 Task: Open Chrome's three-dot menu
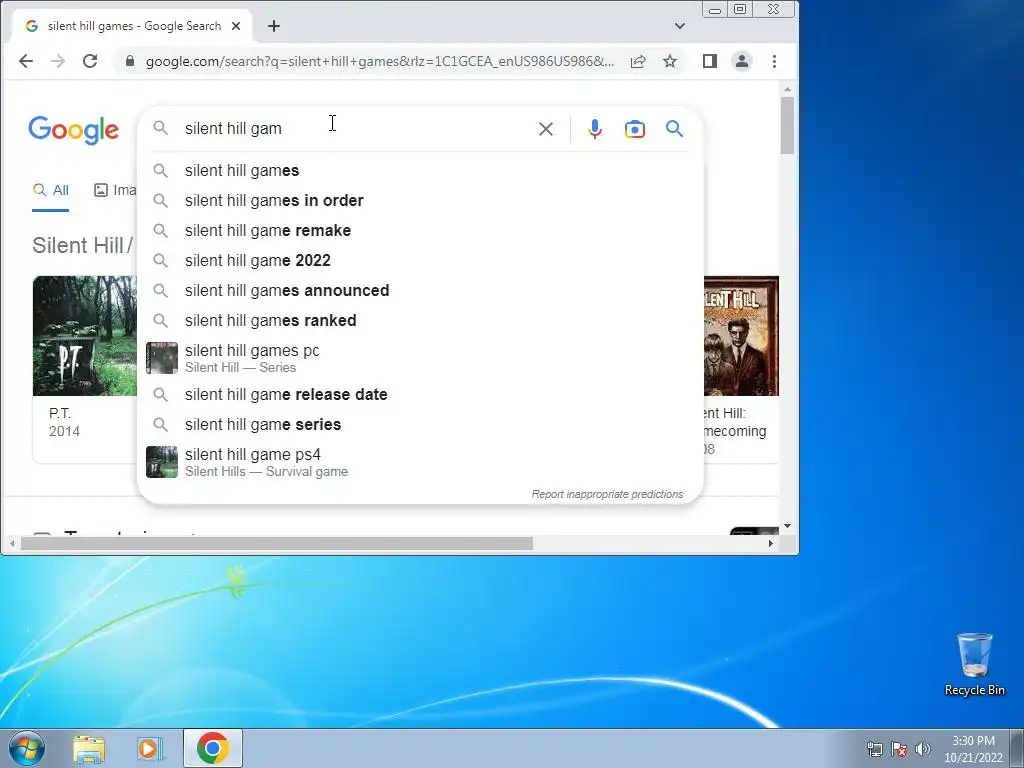click(775, 61)
